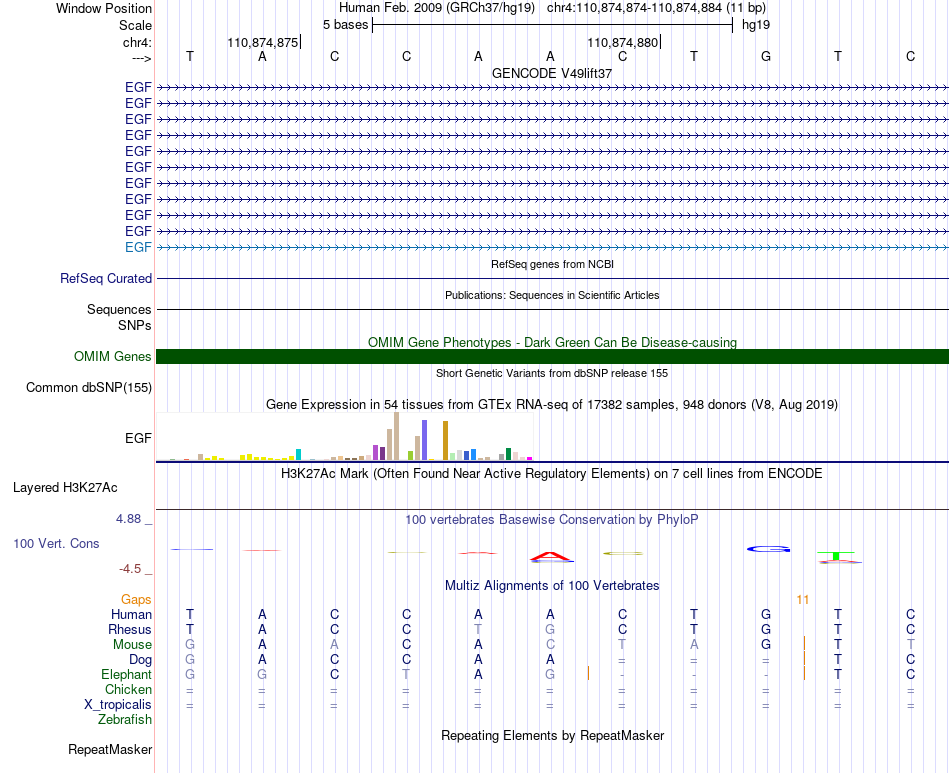950x773 pixels.
Task: Select the Mouse alignment row label
Action: click(132, 645)
